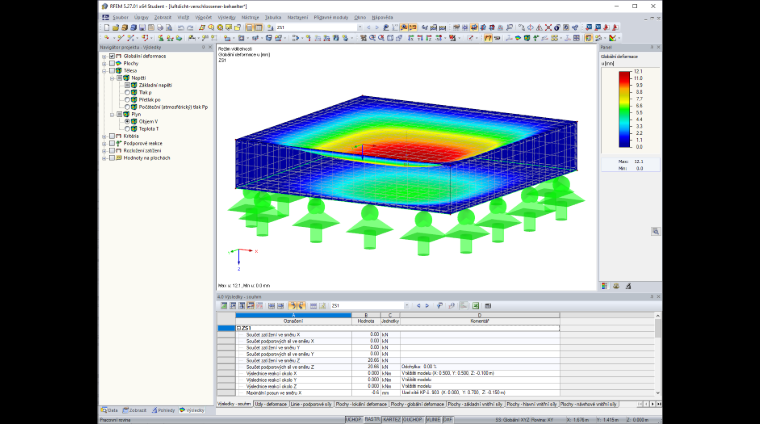The image size is (760, 424).
Task: Open the Výsledky menu
Action: 226,17
